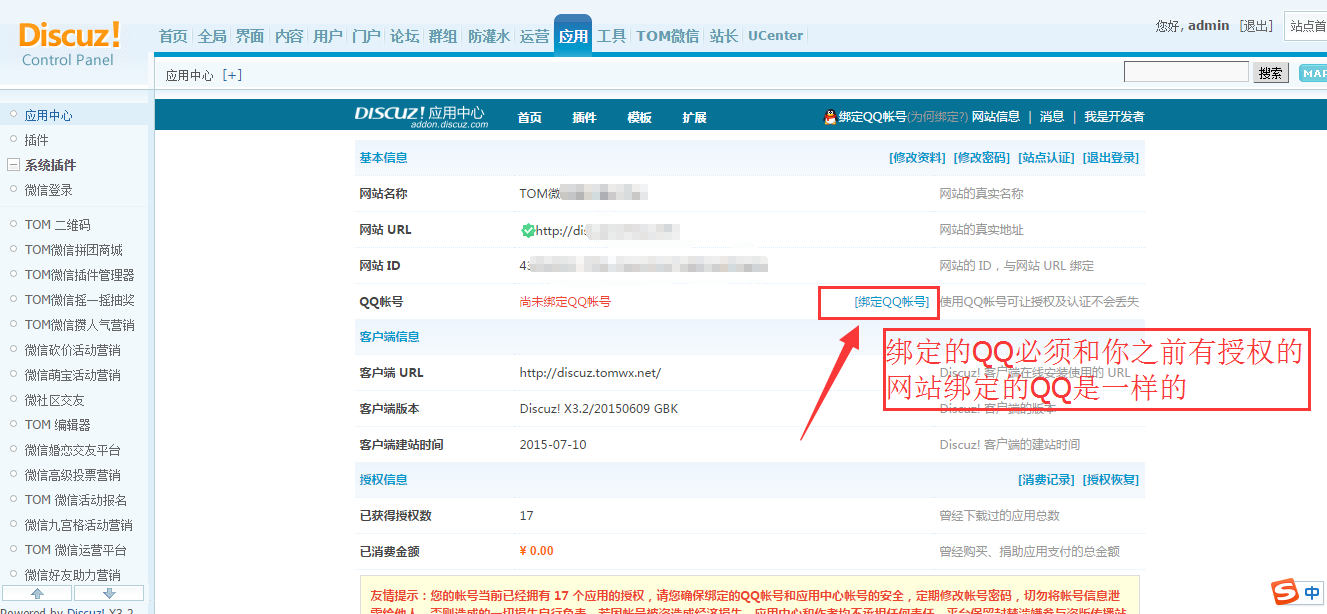The height and width of the screenshot is (614, 1327).
Task: Switch to the 工具 top menu tab
Action: (611, 36)
